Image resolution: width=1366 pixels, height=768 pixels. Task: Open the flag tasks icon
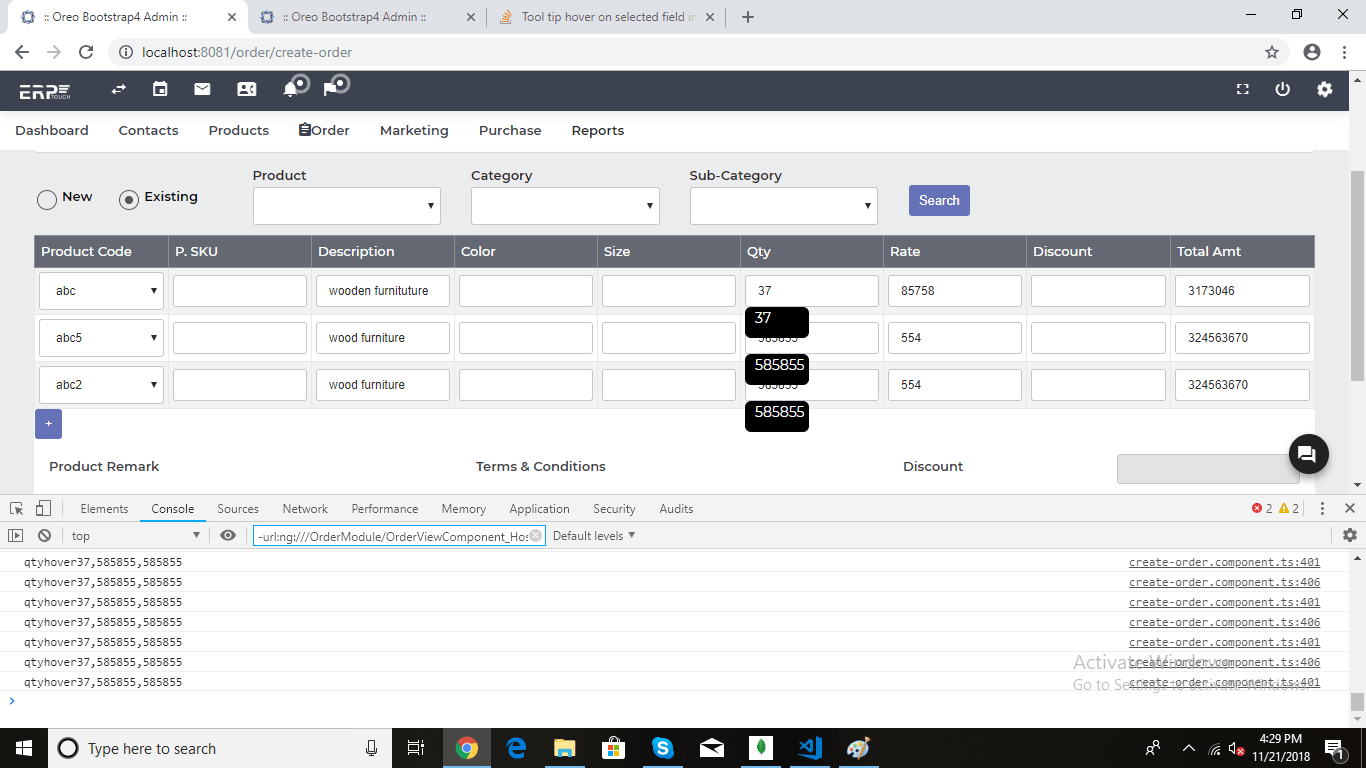[x=330, y=90]
